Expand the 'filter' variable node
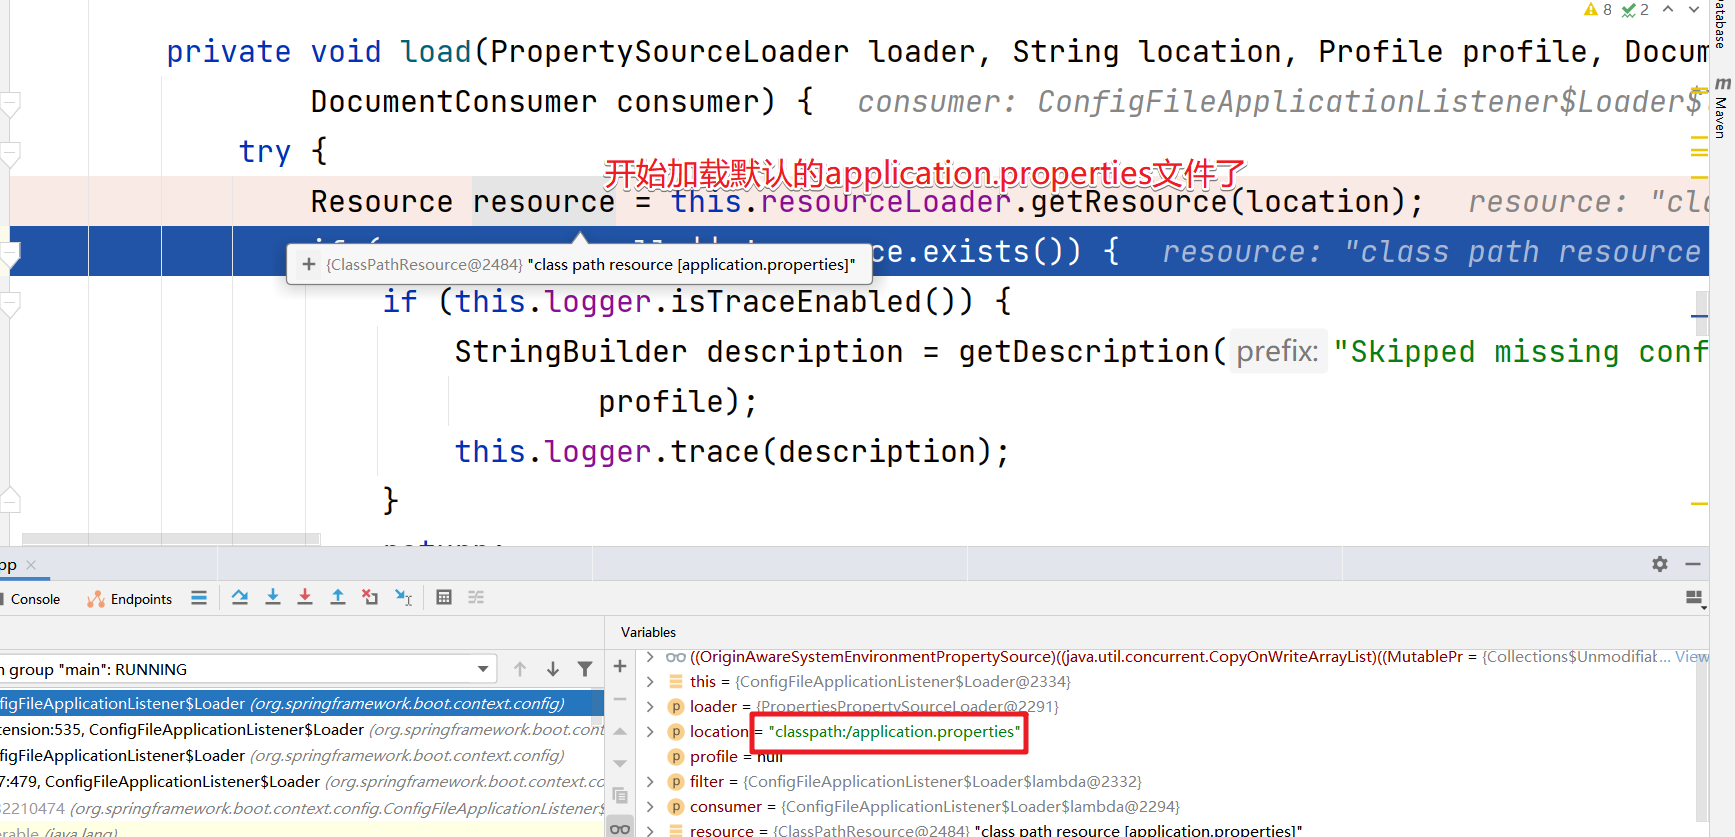This screenshot has height=837, width=1735. click(650, 782)
